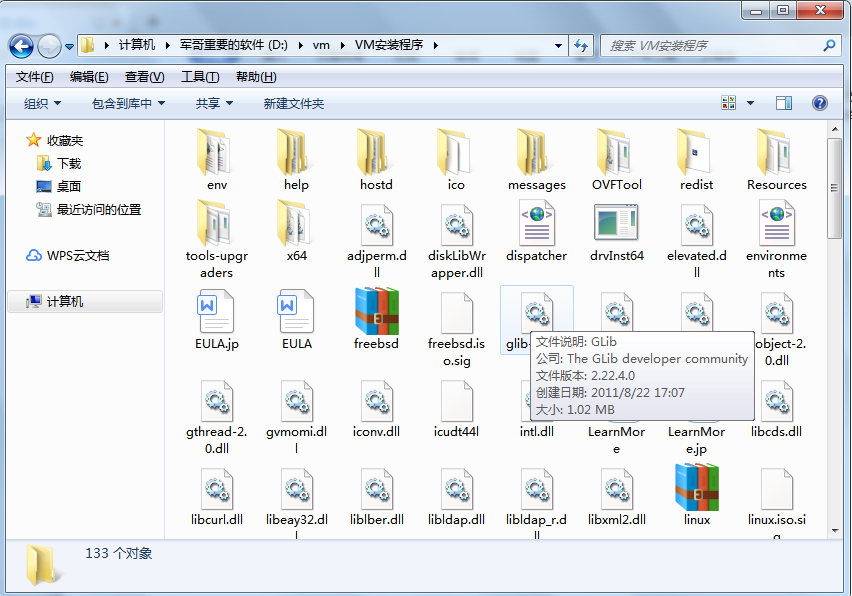852x596 pixels.
Task: Open the 工具(T) menu
Action: coord(200,77)
